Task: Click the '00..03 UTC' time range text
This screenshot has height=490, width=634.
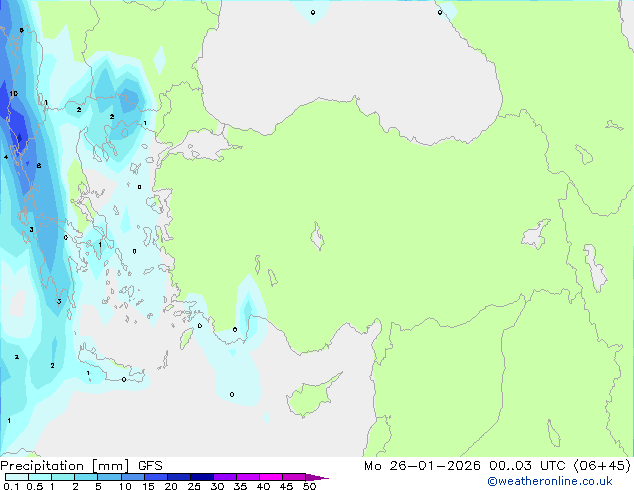Action: pos(527,466)
